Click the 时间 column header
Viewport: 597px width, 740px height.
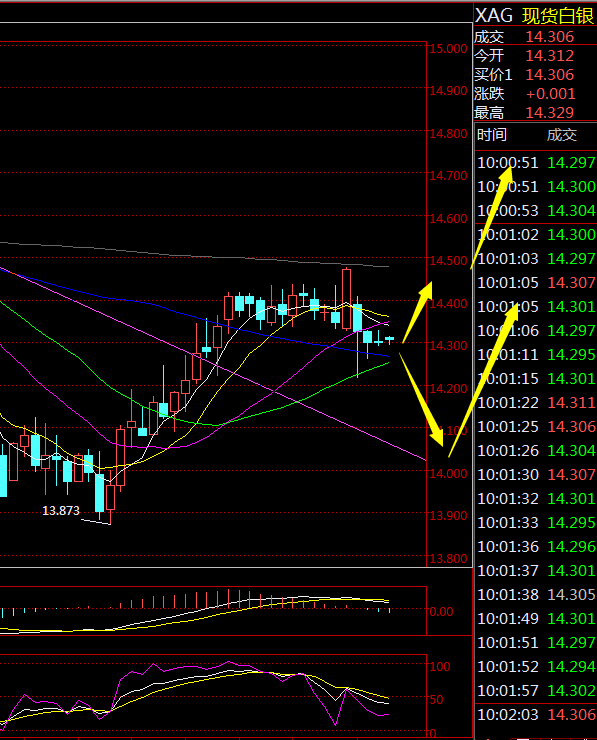click(x=491, y=135)
